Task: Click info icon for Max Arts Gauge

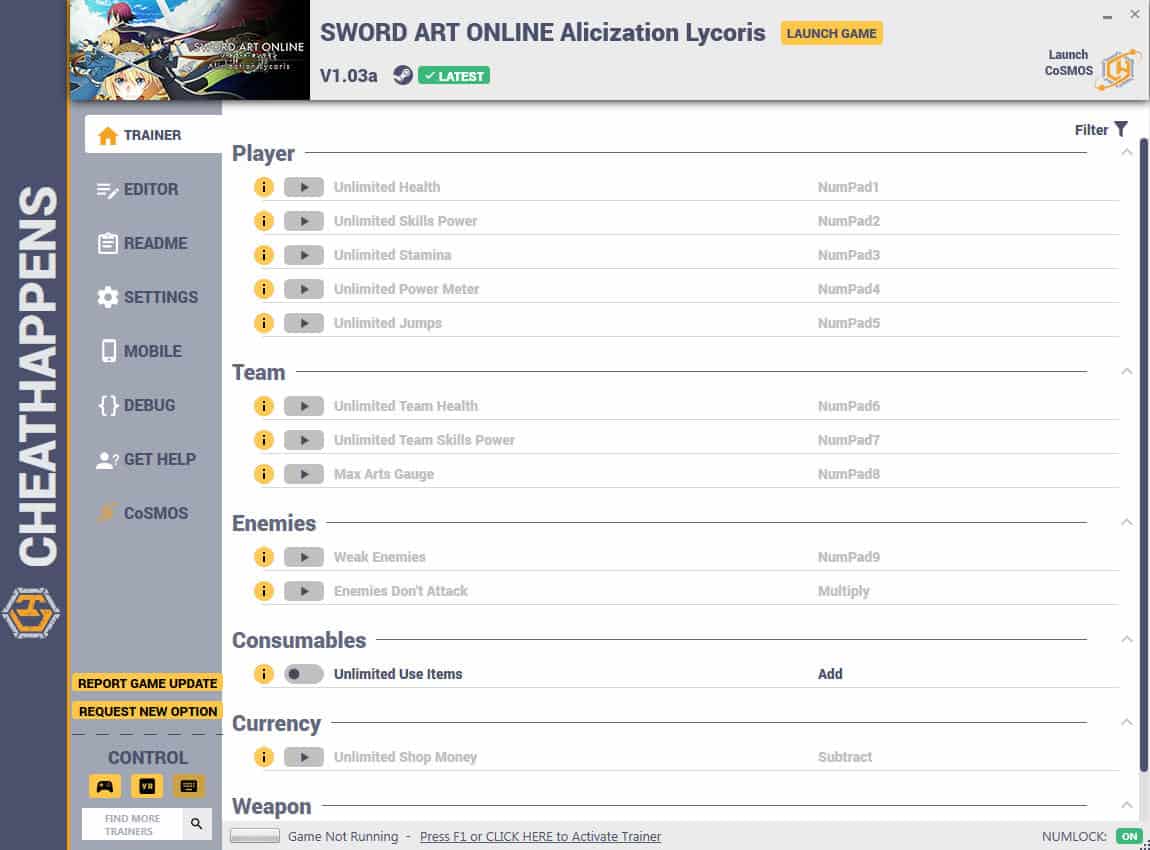Action: 263,474
